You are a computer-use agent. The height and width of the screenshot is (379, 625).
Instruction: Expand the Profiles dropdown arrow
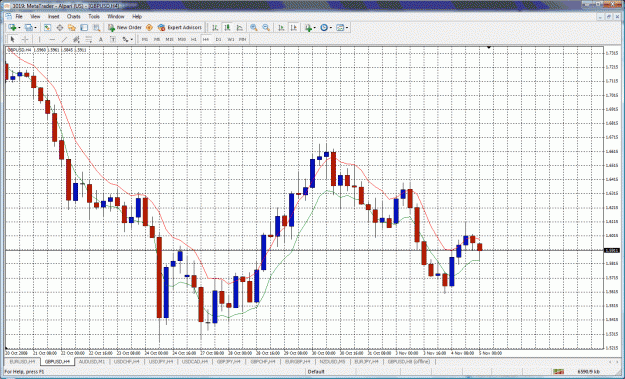pos(35,27)
